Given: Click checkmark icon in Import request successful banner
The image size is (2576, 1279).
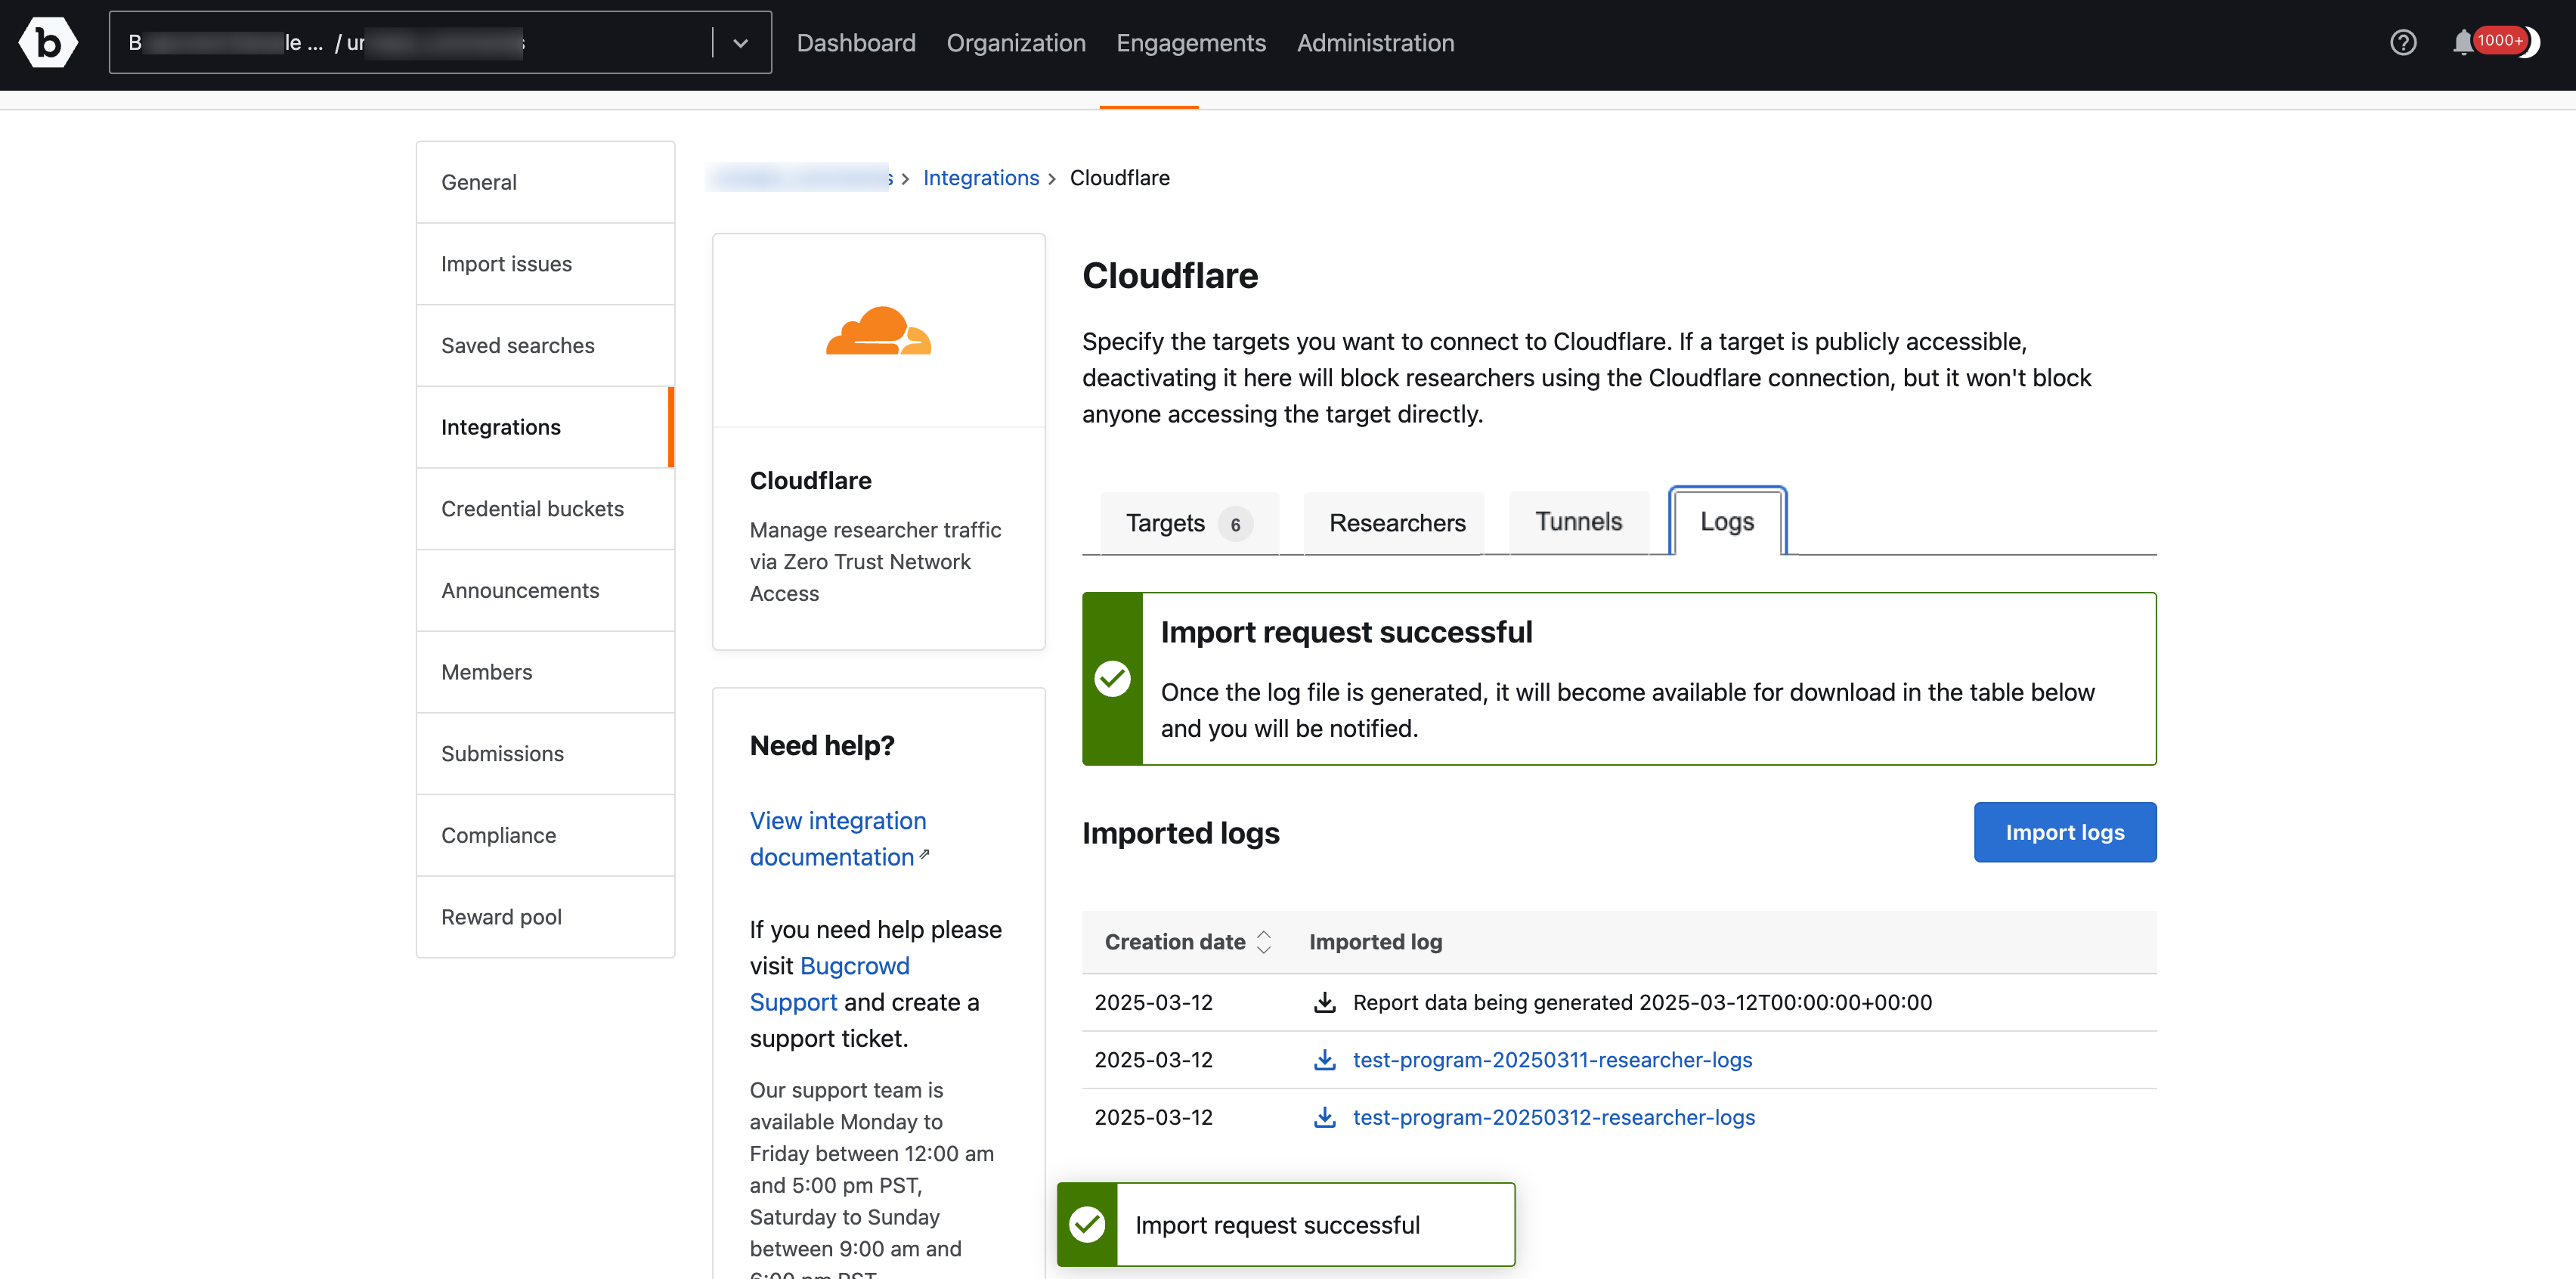Looking at the screenshot, I should [1112, 679].
